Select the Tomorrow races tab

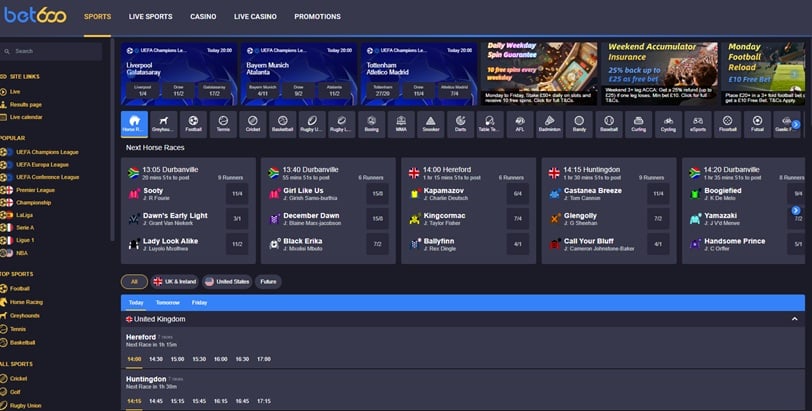click(168, 303)
